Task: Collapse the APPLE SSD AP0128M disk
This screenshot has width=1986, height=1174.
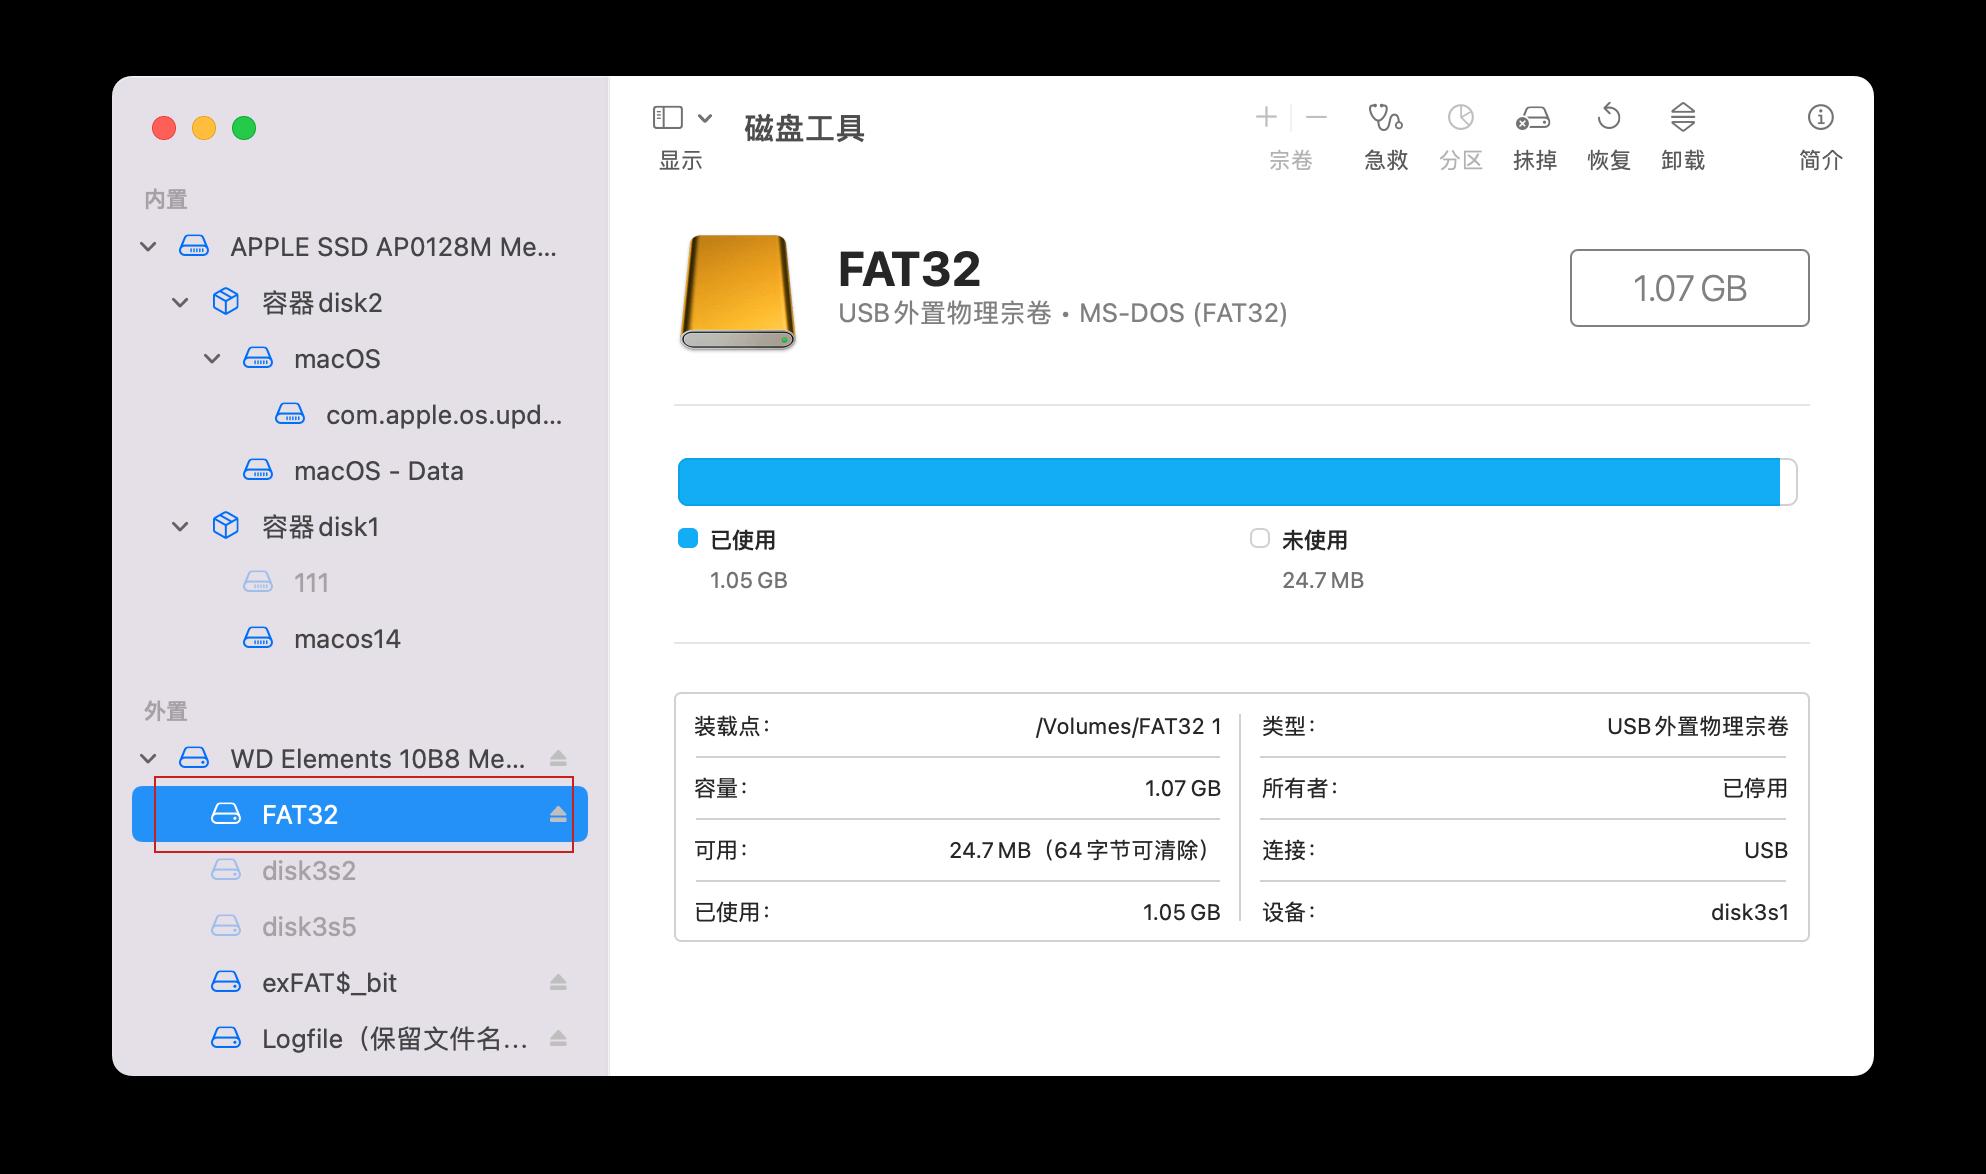Action: pyautogui.click(x=148, y=247)
